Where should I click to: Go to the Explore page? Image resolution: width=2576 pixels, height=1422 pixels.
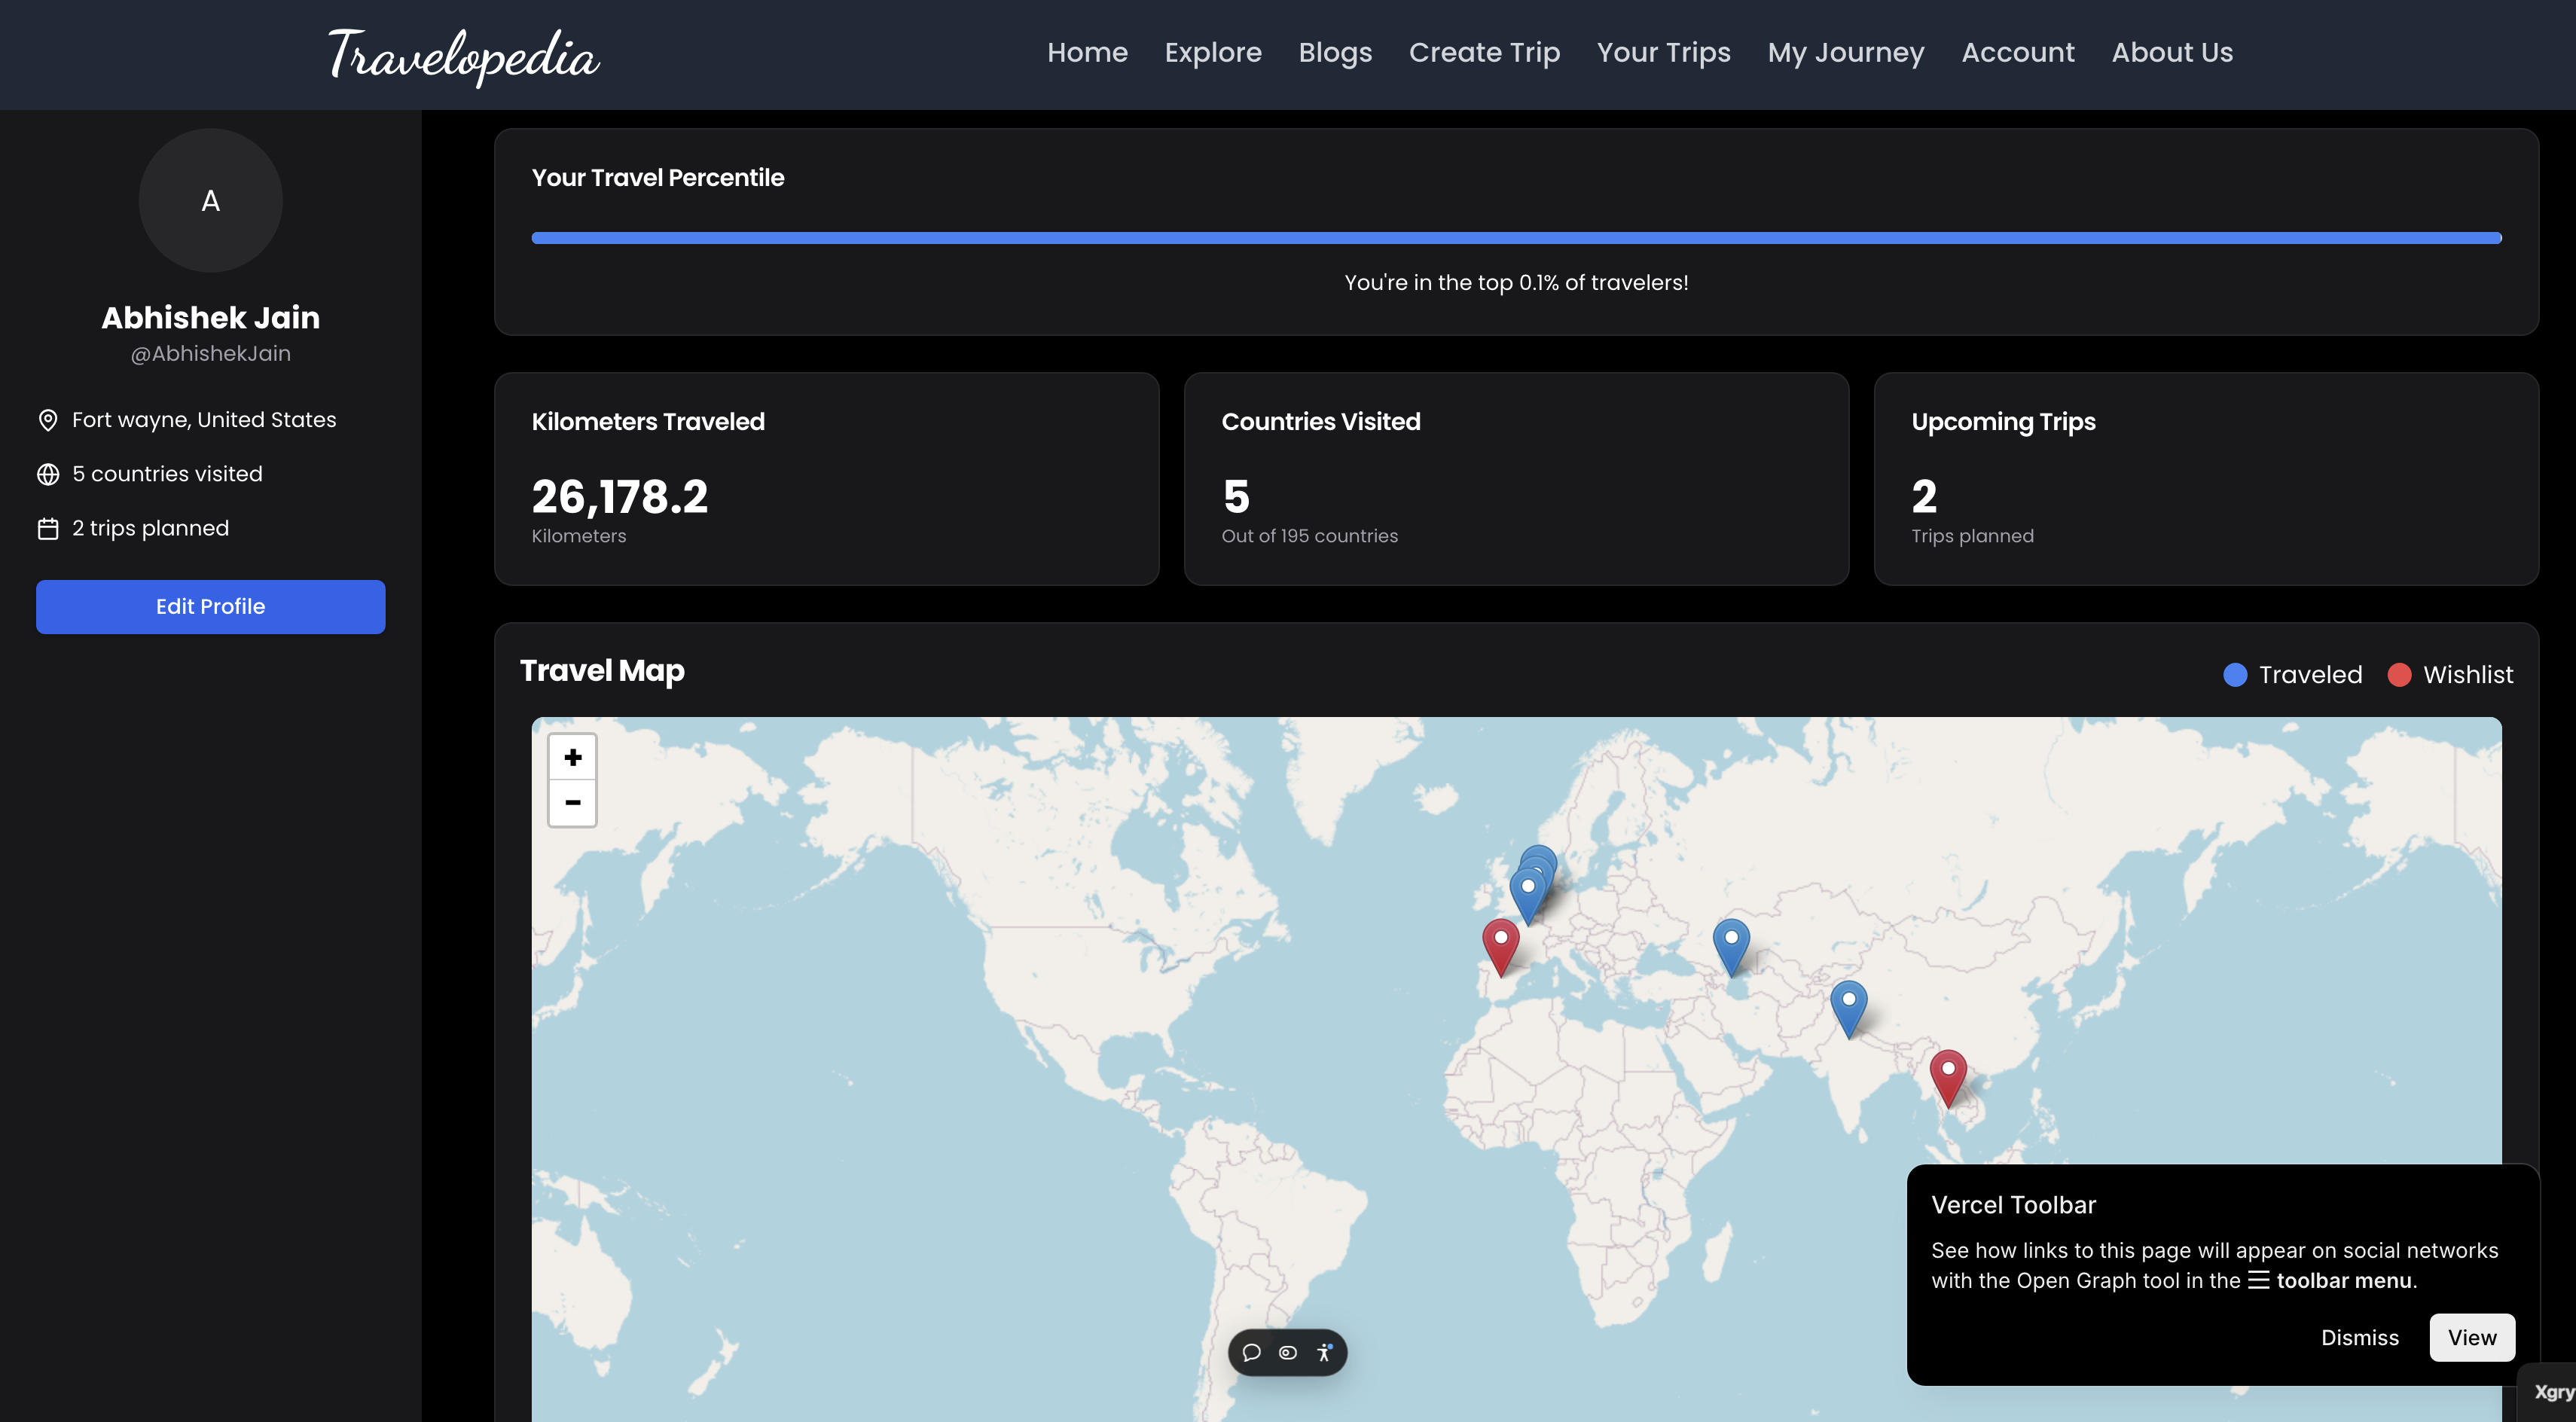(1213, 52)
